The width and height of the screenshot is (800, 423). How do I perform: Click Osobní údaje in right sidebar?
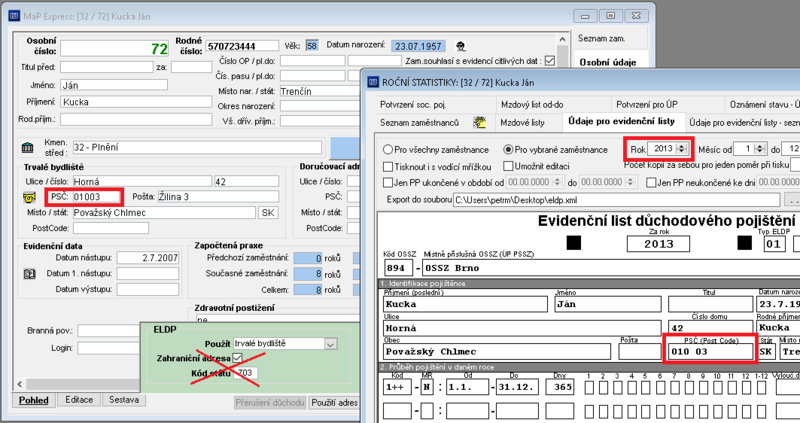tap(608, 62)
